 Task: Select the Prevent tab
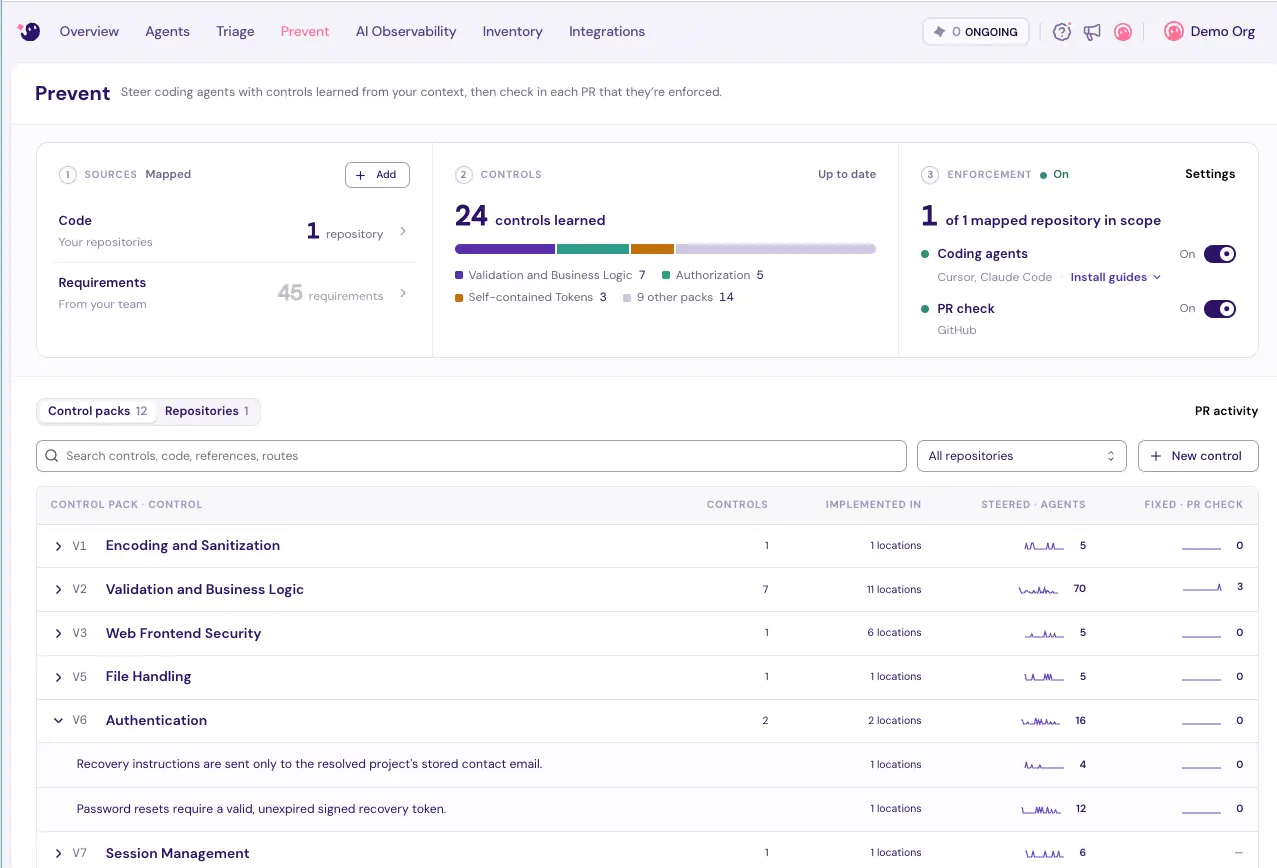305,32
